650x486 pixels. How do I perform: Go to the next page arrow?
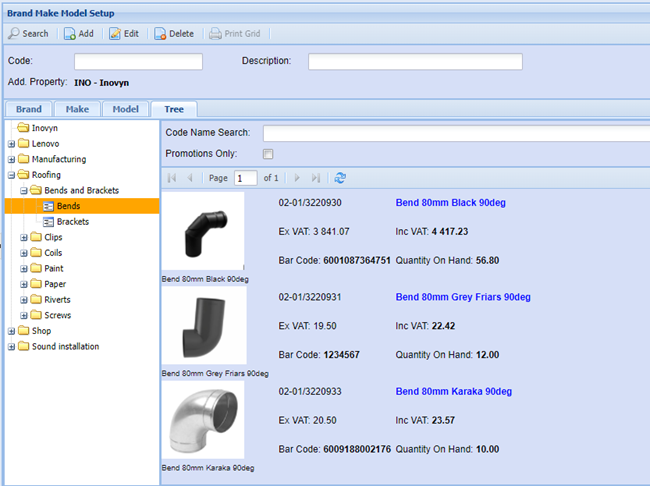pyautogui.click(x=297, y=177)
